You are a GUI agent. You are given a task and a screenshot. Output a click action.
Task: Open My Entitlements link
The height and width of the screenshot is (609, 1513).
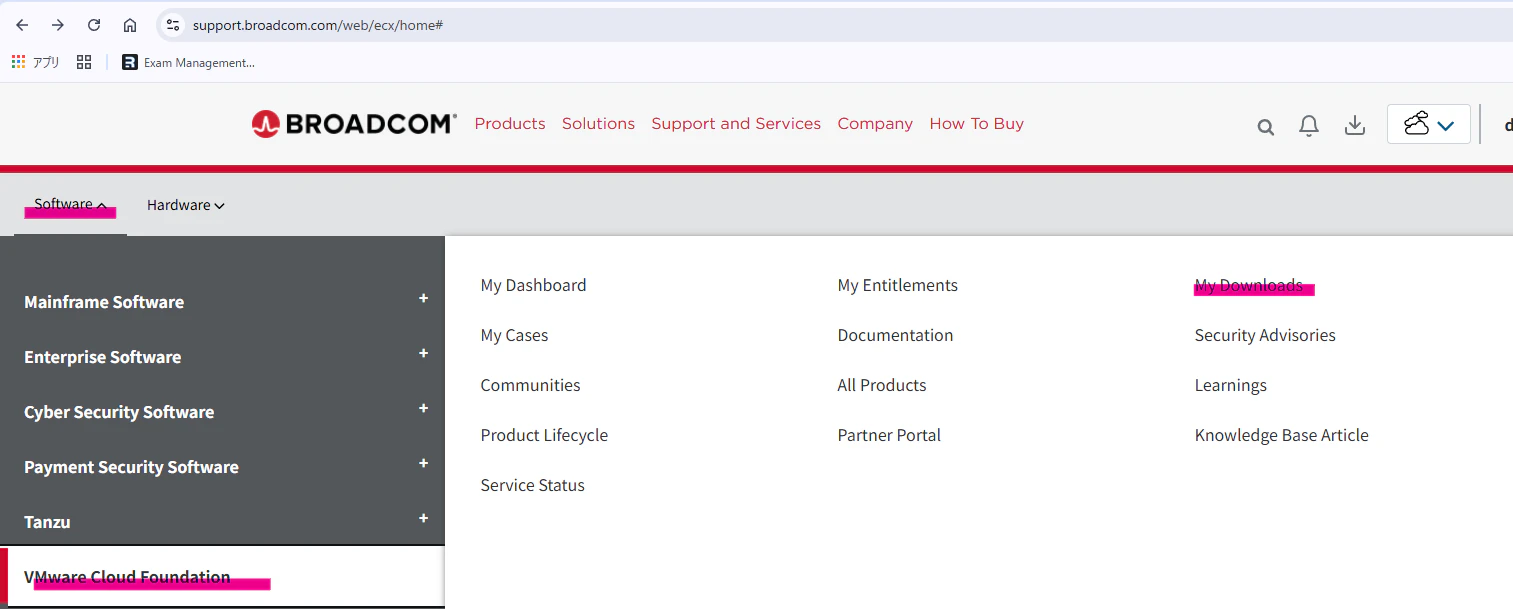897,285
